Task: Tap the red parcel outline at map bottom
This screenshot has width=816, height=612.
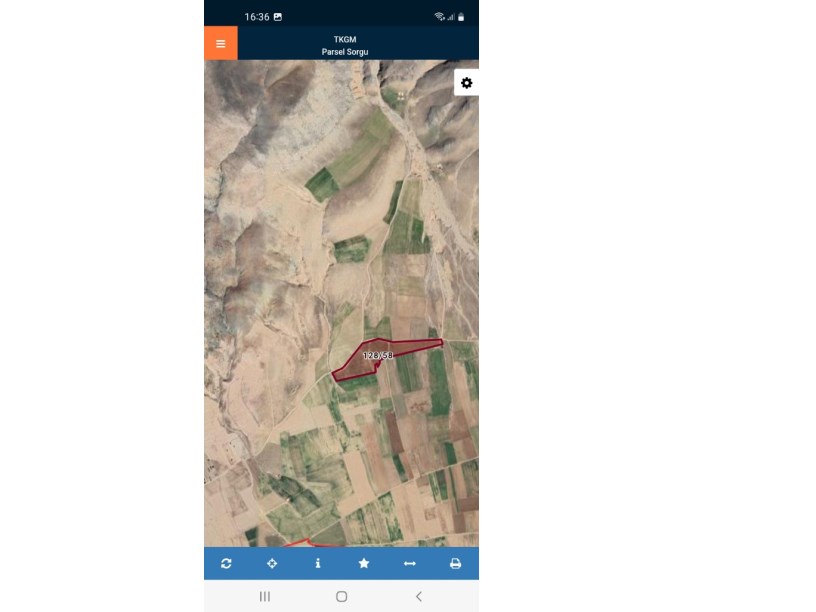Action: [x=307, y=543]
